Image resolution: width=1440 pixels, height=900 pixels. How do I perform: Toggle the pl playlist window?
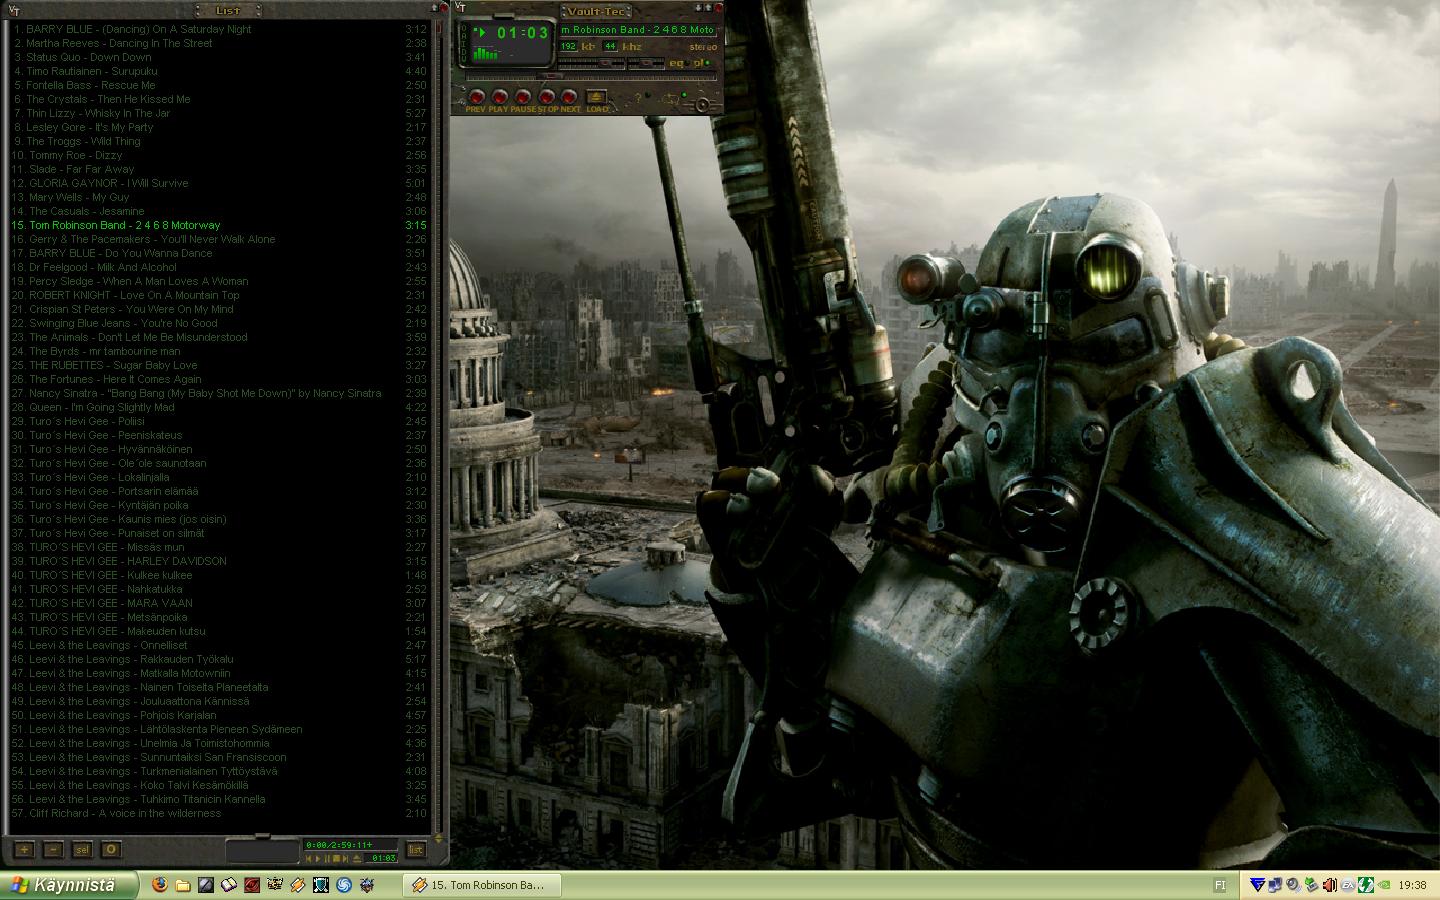701,63
